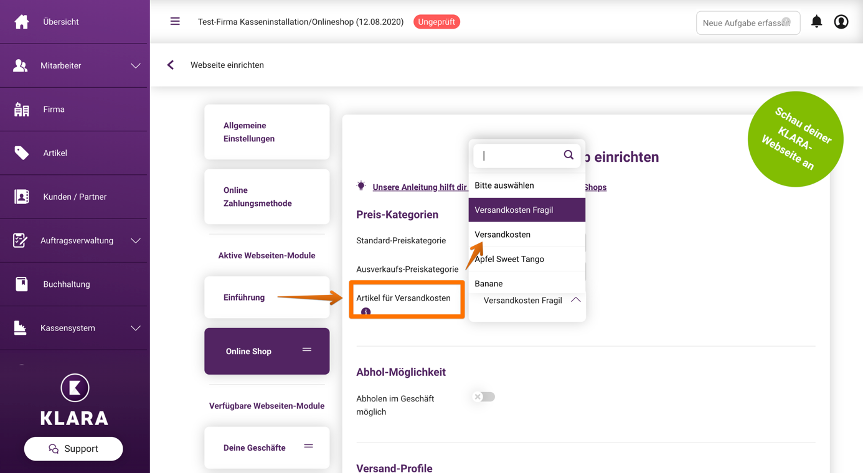Click the Aktive Webseiten-Module label
This screenshot has width=864, height=474.
(267, 255)
